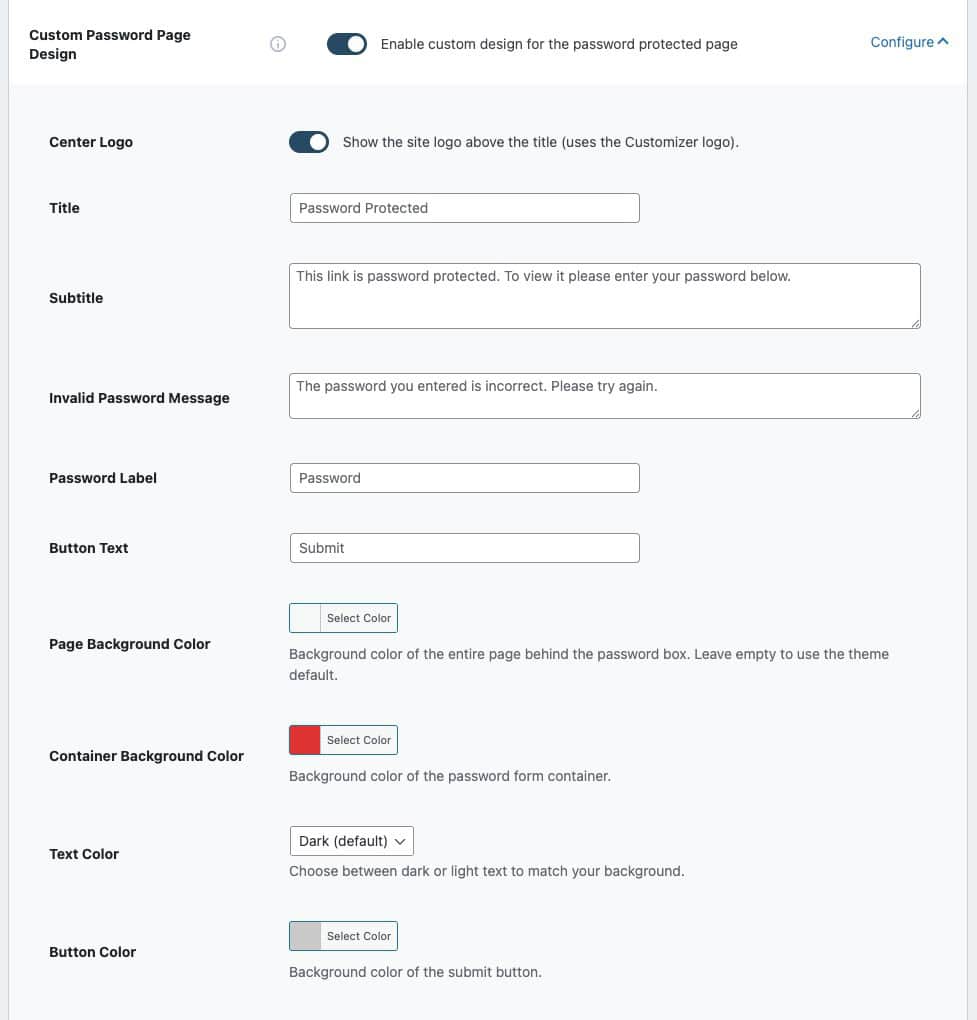This screenshot has width=977, height=1020.
Task: Click the Text Color dropdown arrow
Action: click(400, 842)
